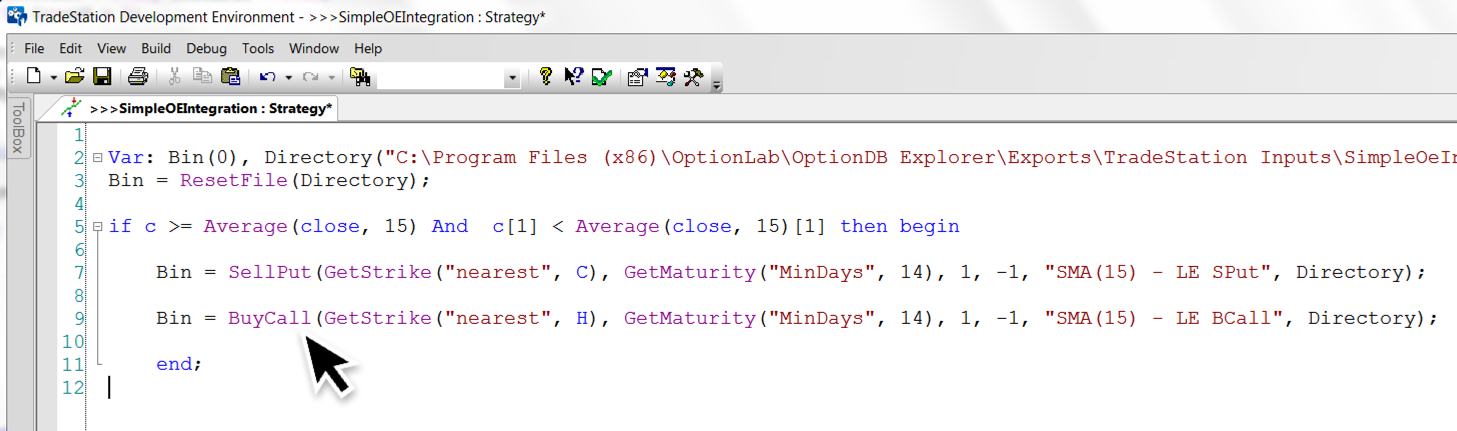The height and width of the screenshot is (431, 1457).
Task: Expand the Undo history dropdown
Action: [x=288, y=78]
